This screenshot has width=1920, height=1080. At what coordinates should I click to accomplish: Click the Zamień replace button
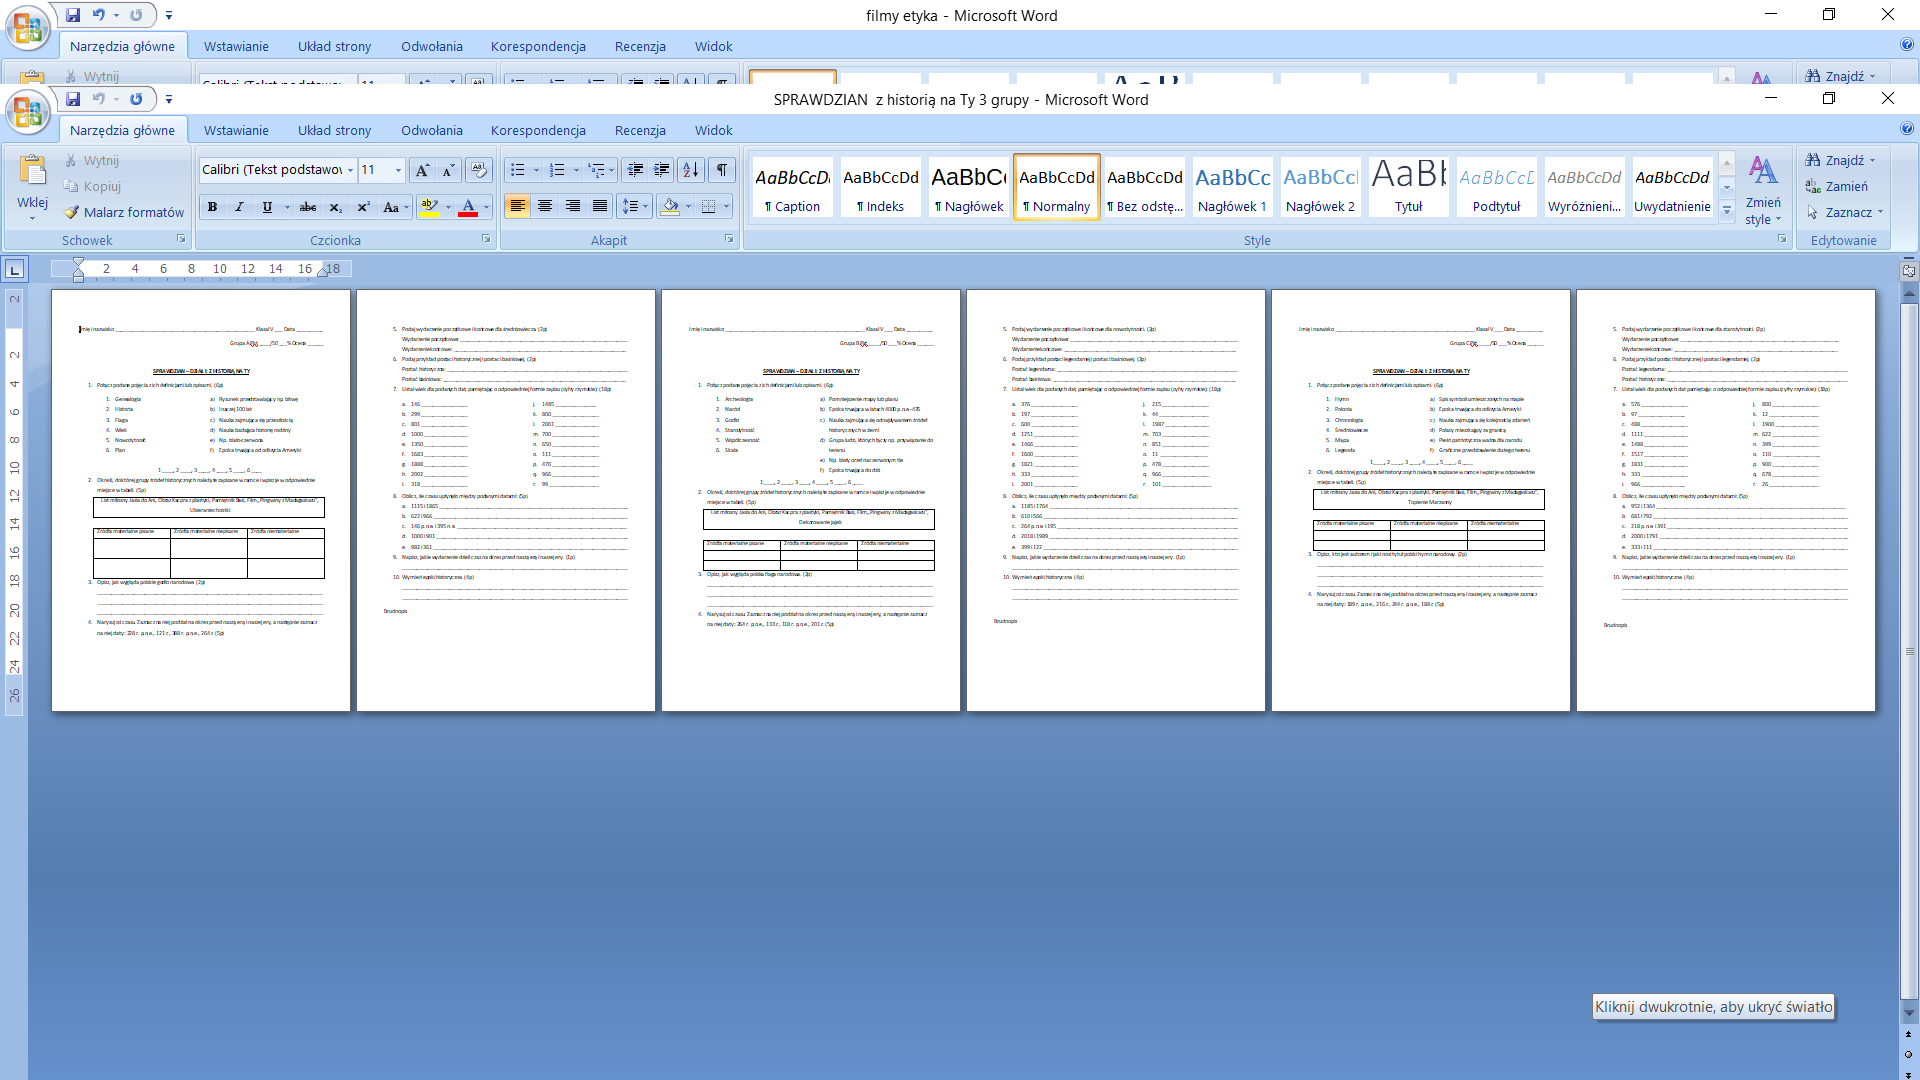click(x=1836, y=186)
